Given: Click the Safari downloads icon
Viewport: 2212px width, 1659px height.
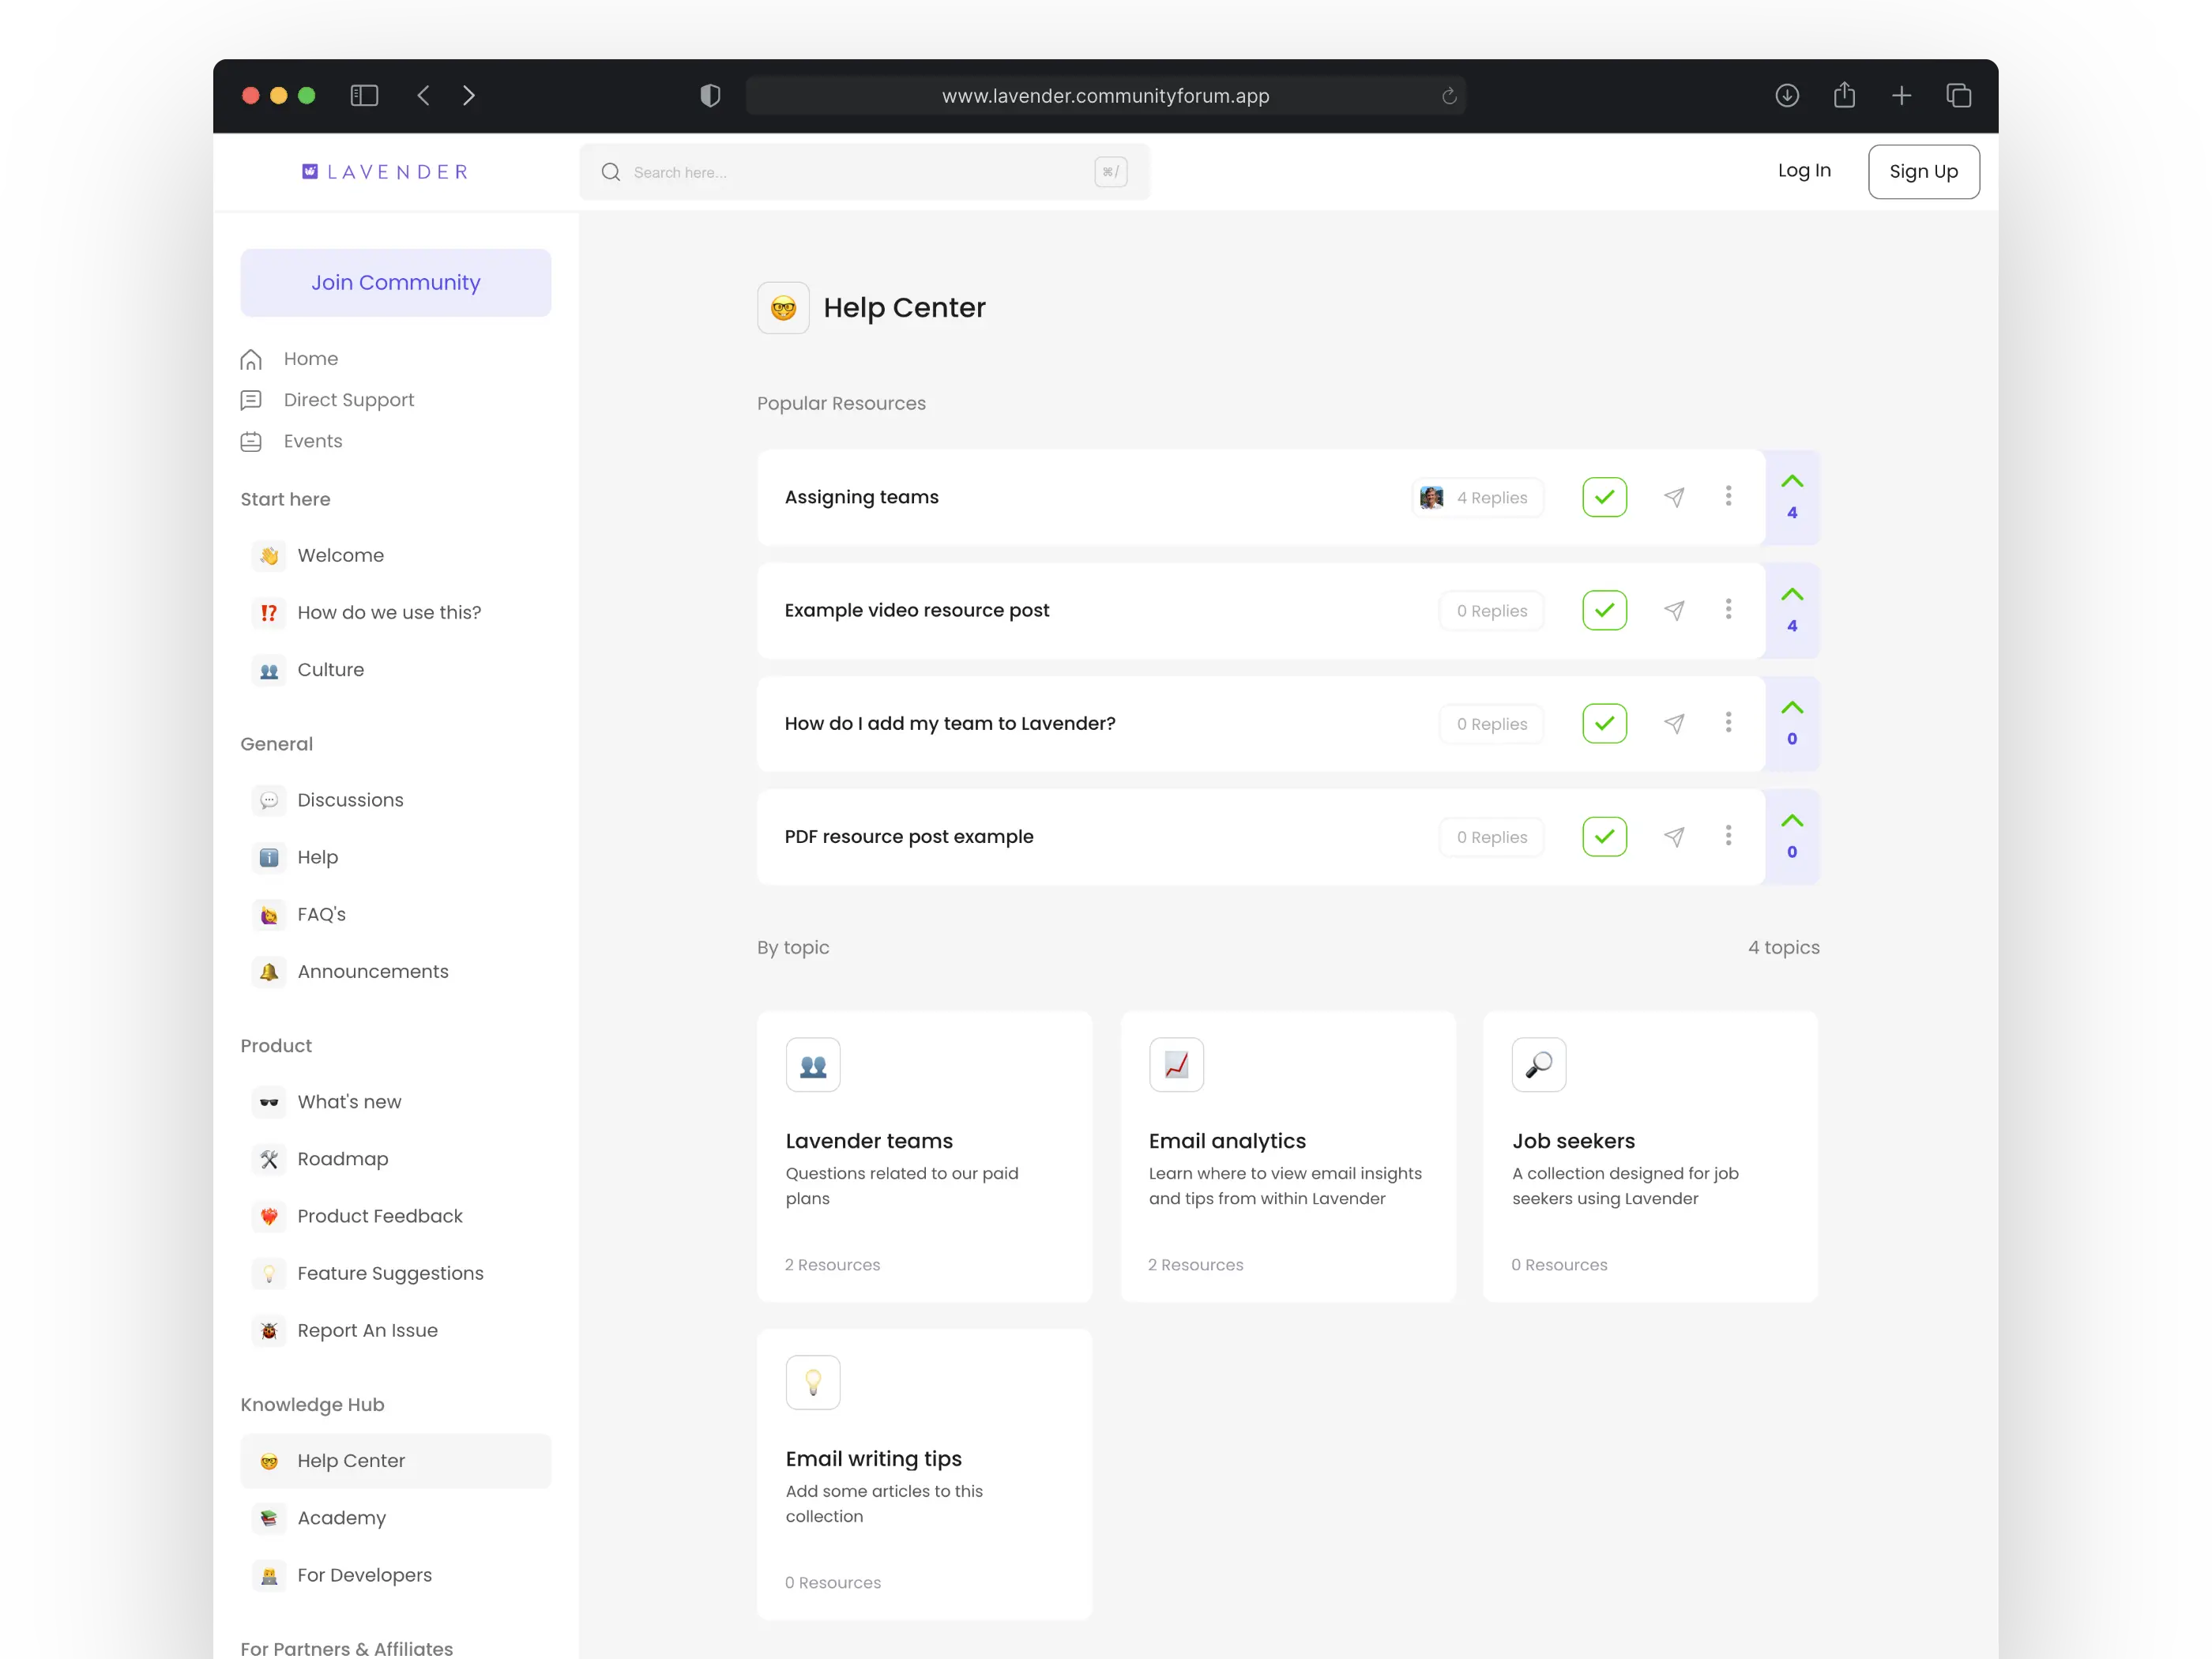Looking at the screenshot, I should click(x=1787, y=95).
